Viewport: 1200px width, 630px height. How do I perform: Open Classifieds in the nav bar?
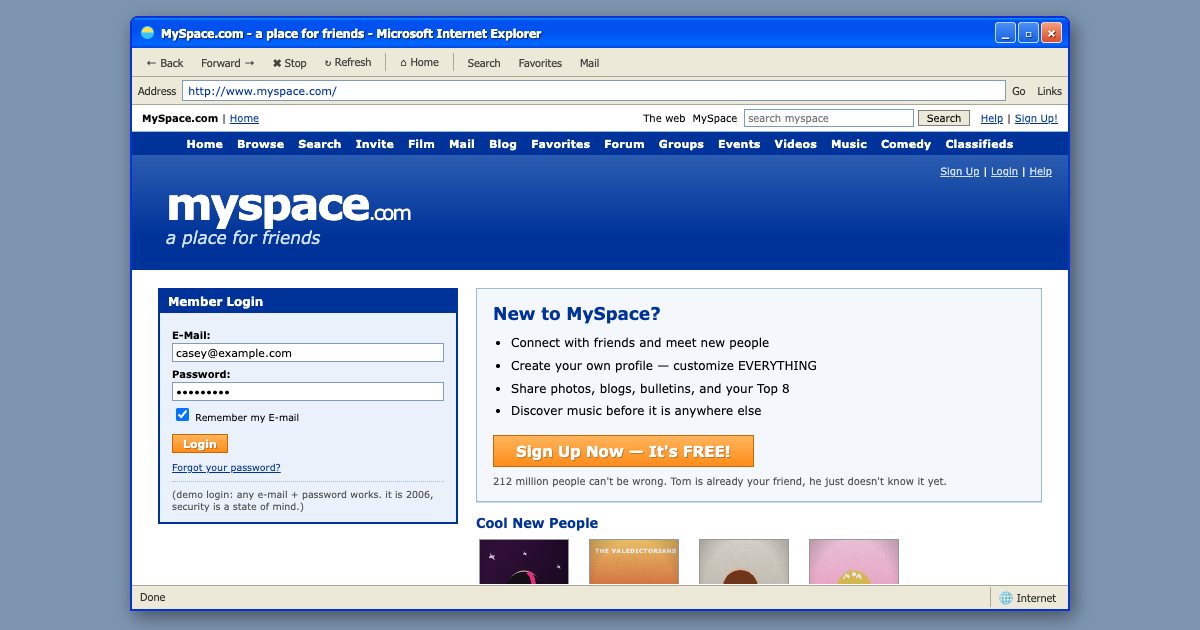(x=979, y=144)
